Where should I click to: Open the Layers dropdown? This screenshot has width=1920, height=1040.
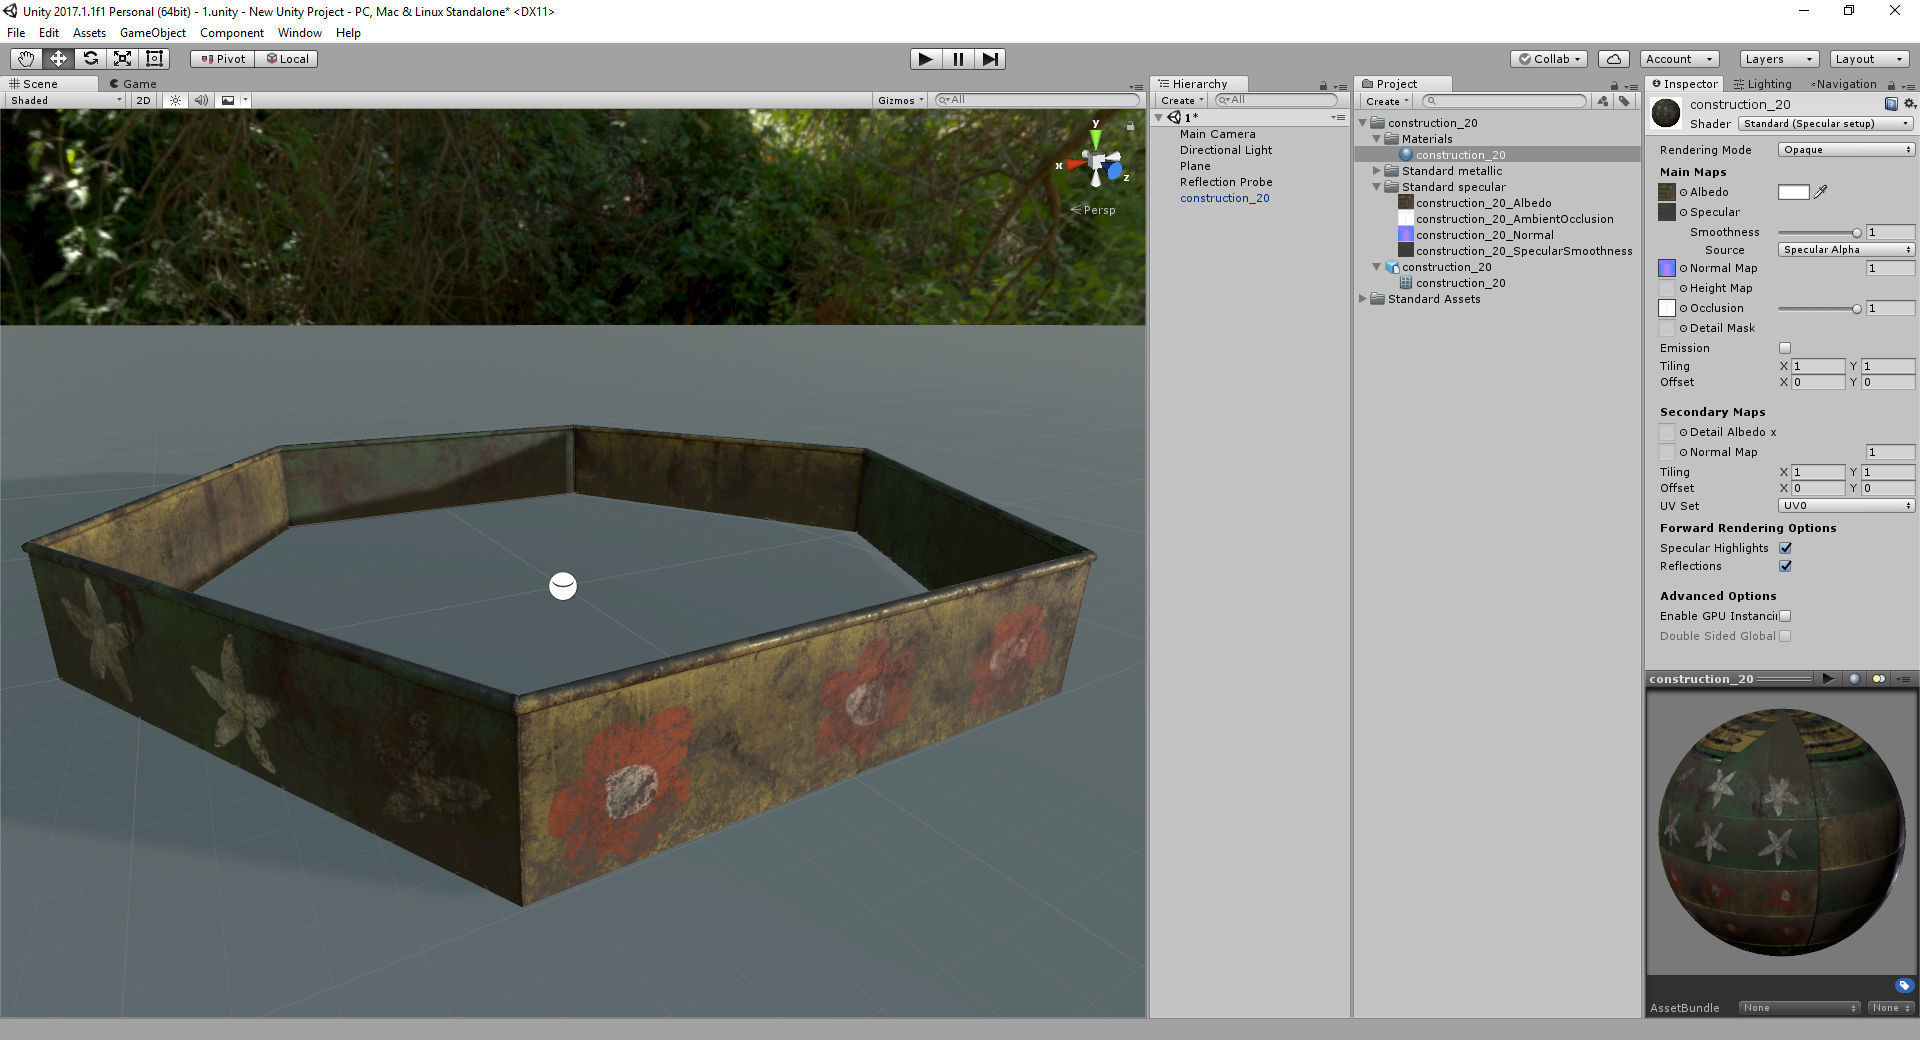point(1778,59)
